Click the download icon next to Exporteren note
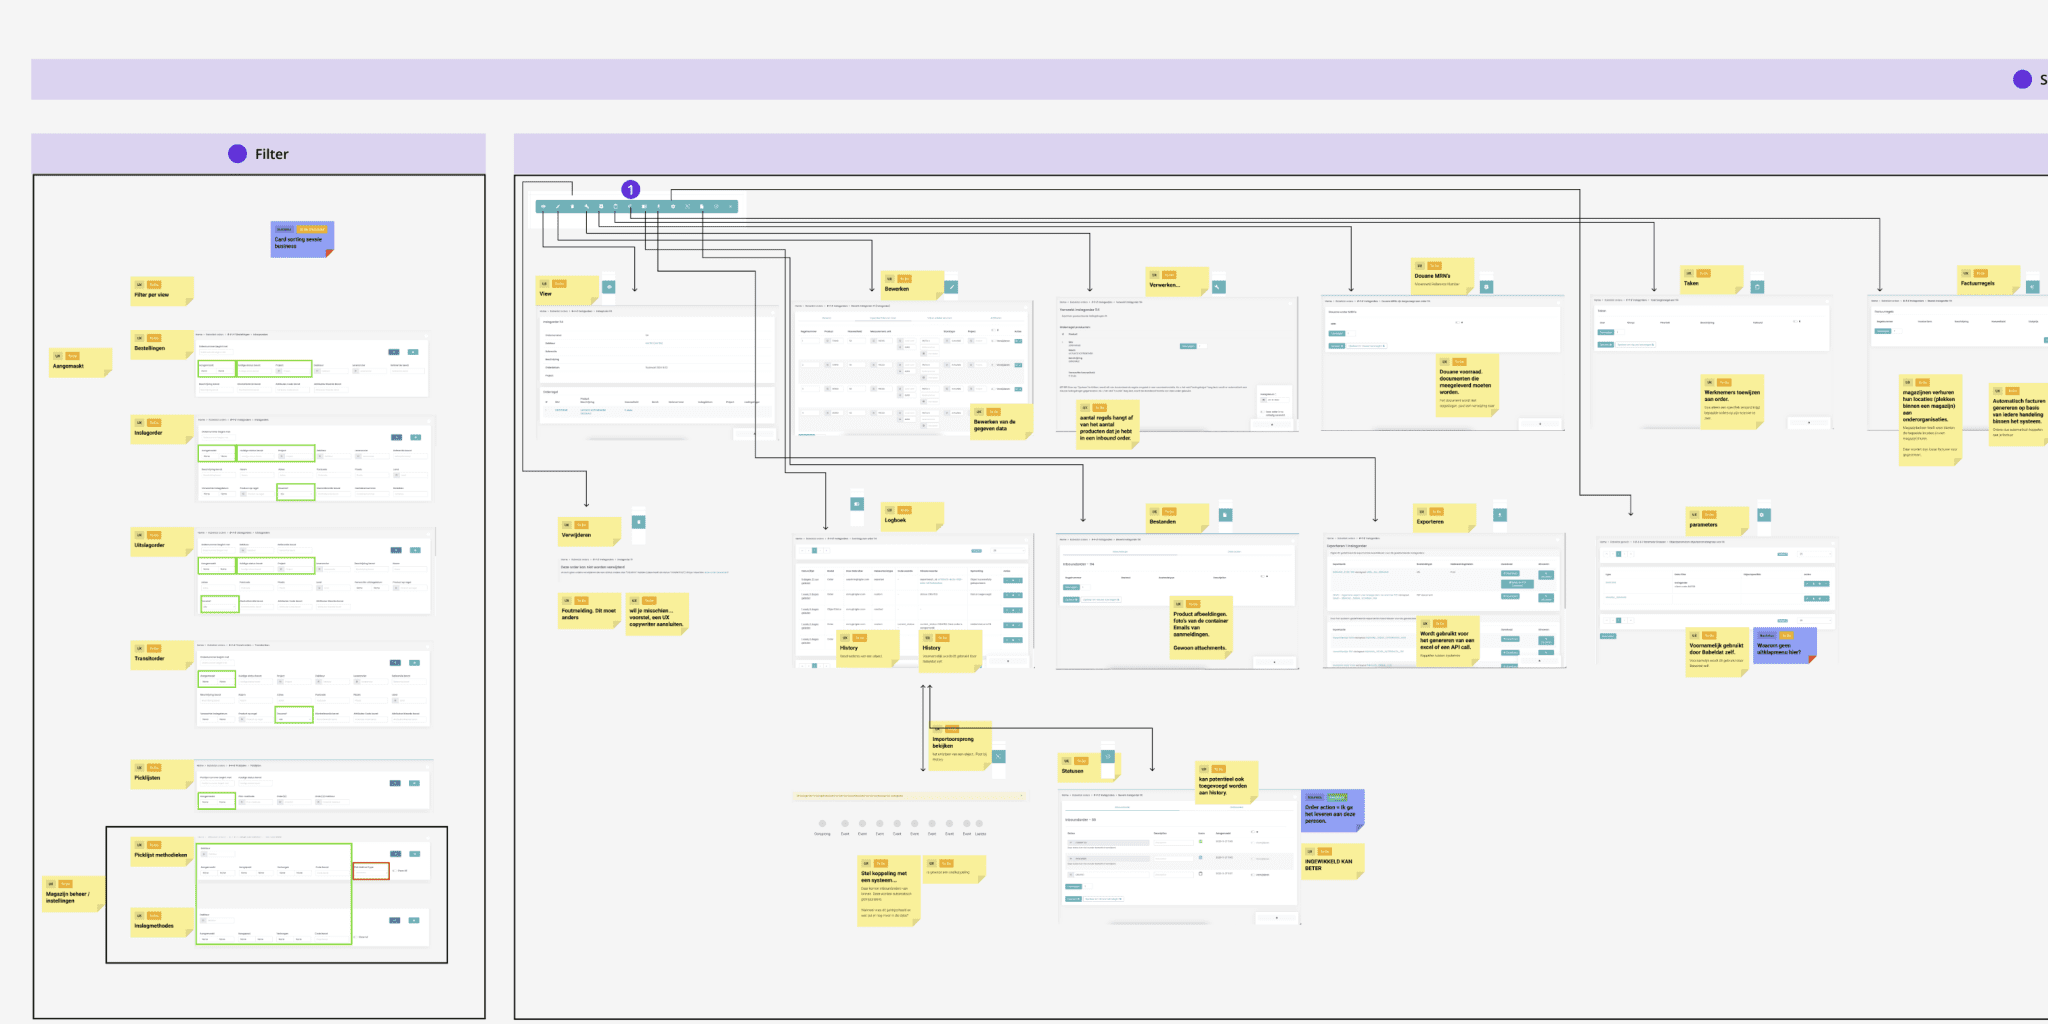The height and width of the screenshot is (1024, 2048). 1500,515
